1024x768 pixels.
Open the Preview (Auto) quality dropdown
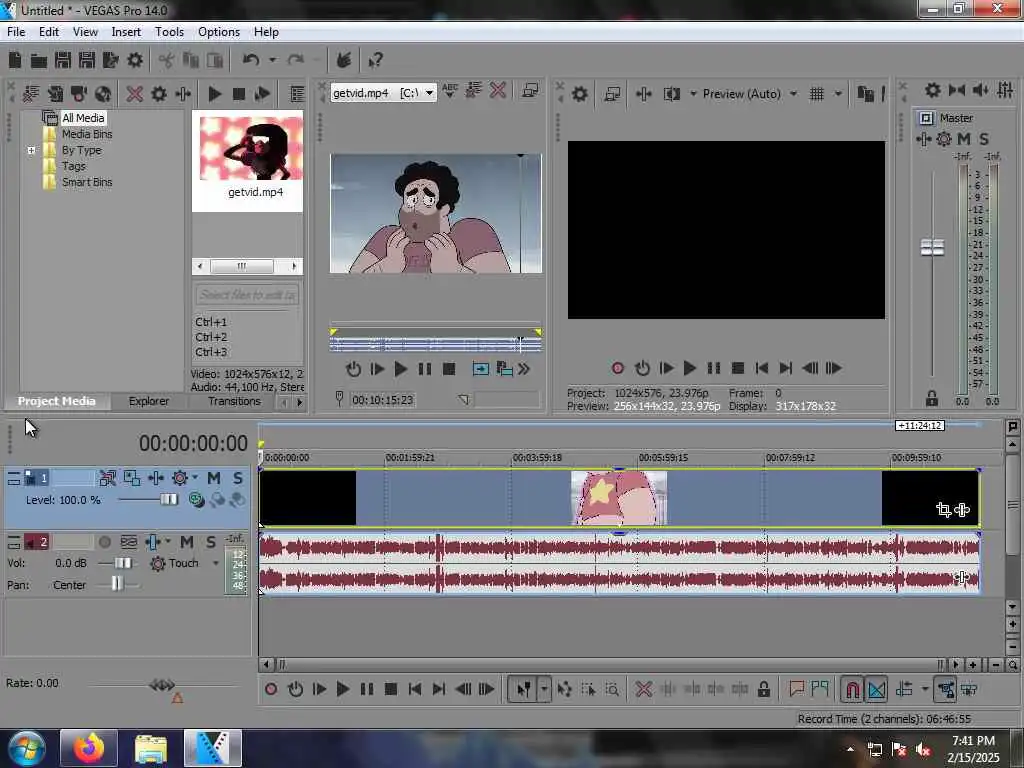(793, 94)
